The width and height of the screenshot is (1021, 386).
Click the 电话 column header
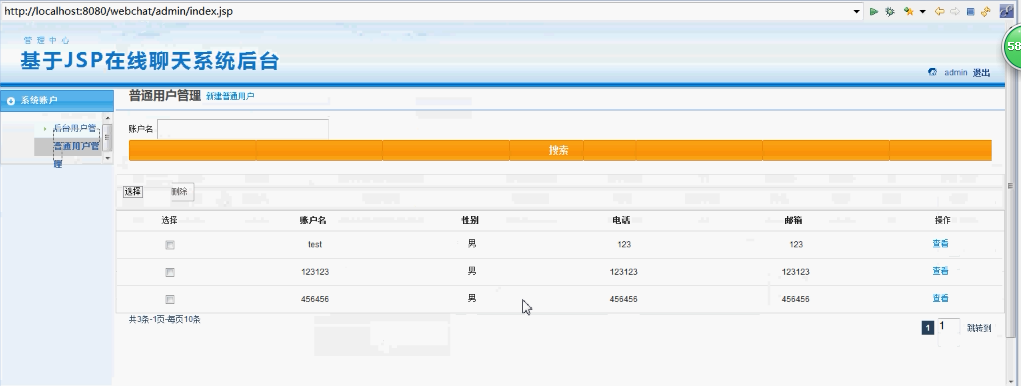click(x=621, y=220)
